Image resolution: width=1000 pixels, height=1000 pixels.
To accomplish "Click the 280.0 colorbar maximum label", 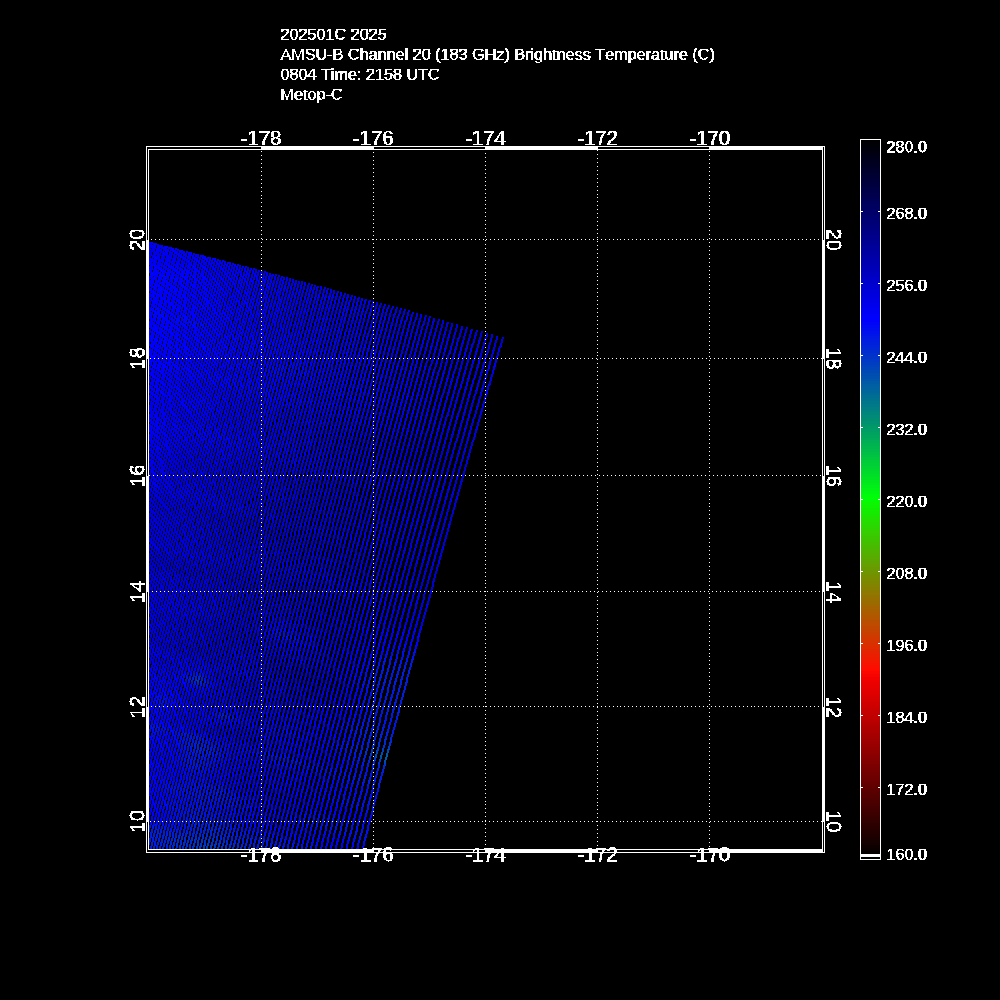I will pyautogui.click(x=906, y=147).
